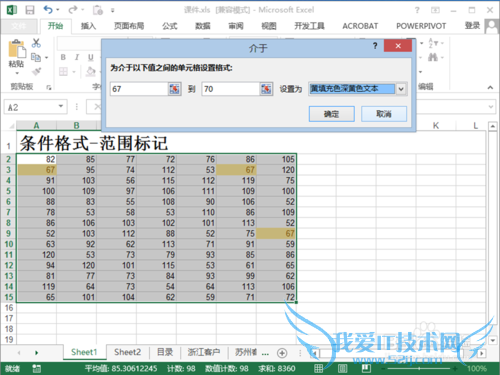Close the 介于 dialog
The width and height of the screenshot is (500, 375).
(398, 46)
